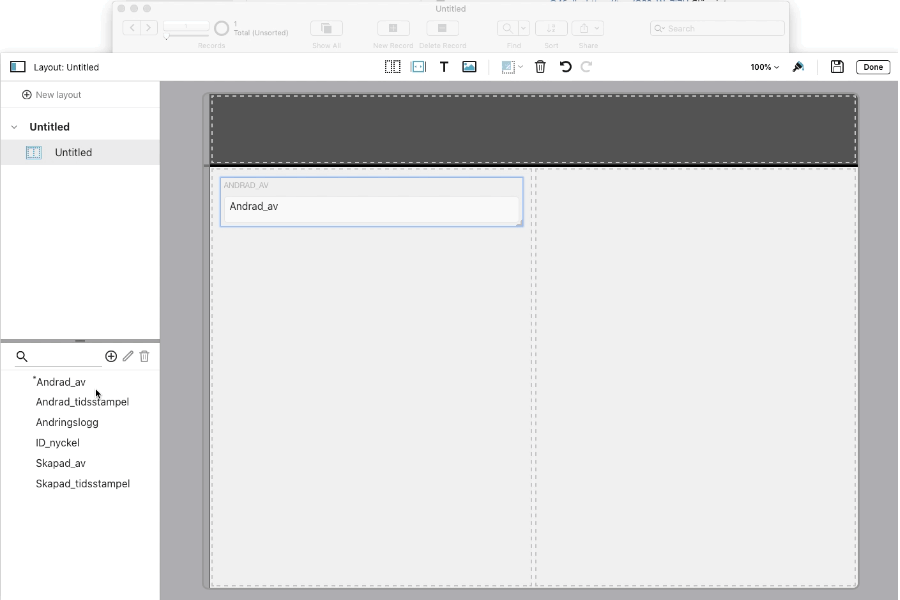This screenshot has height=600, width=900.
Task: Choose the ID_nyckel field
Action: [57, 443]
